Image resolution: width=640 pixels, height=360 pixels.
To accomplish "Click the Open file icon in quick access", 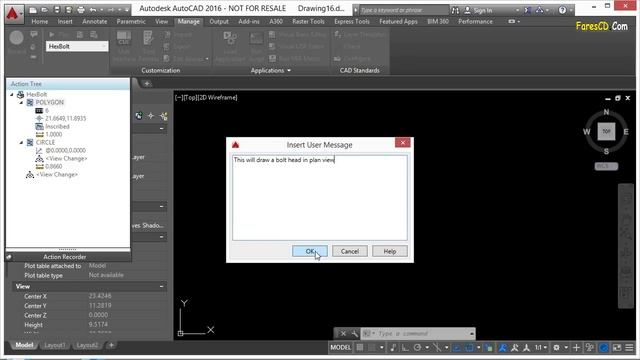I will pyautogui.click(x=44, y=10).
